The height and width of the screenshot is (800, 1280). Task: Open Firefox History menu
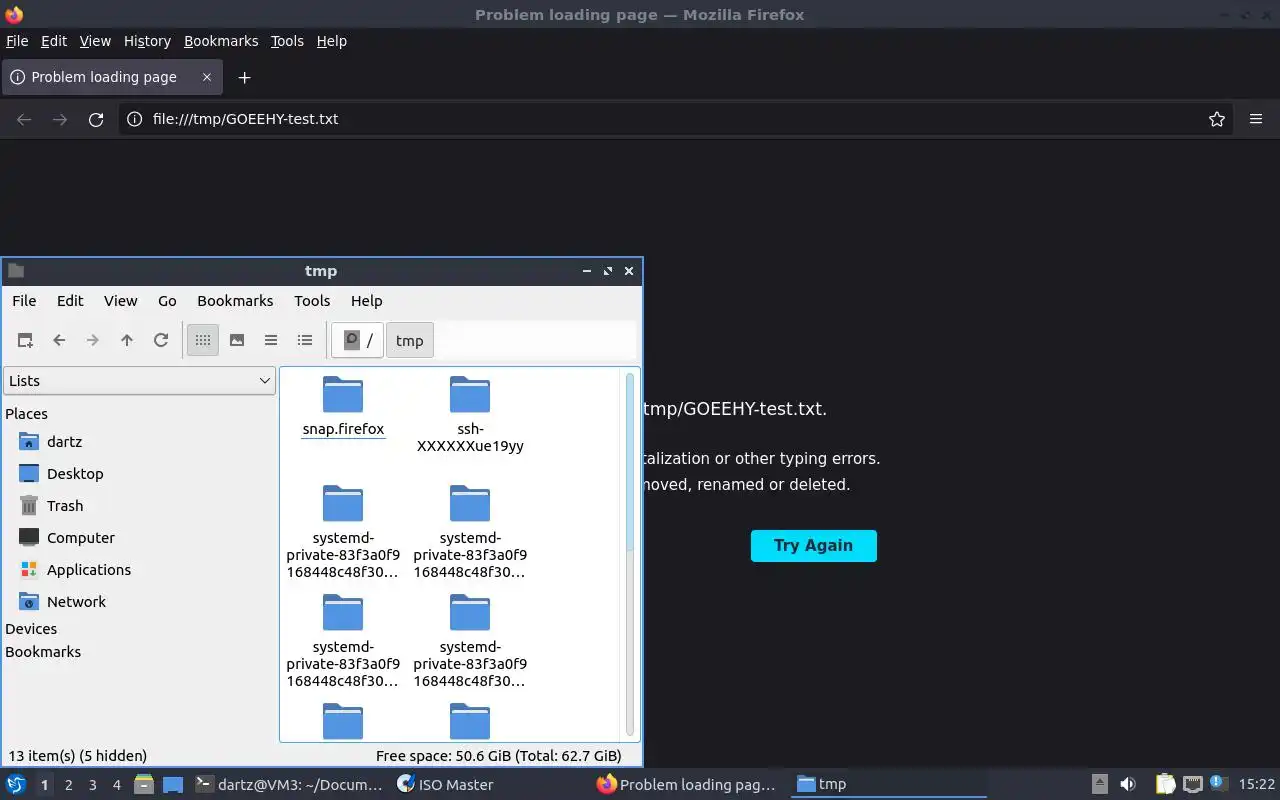147,41
